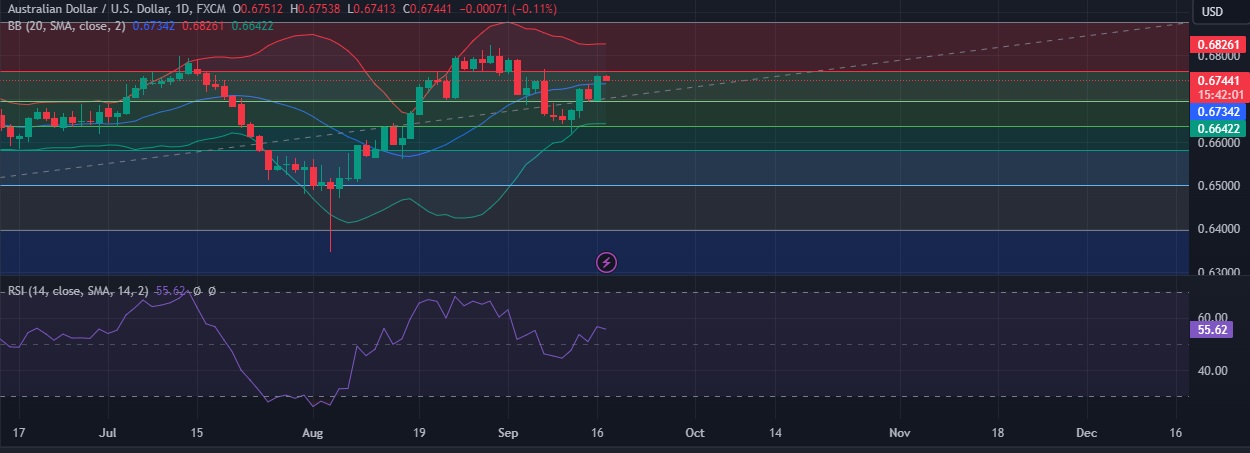This screenshot has height=453, width=1250.
Task: Click the purple 55.62 RSI axis label
Action: point(1212,328)
